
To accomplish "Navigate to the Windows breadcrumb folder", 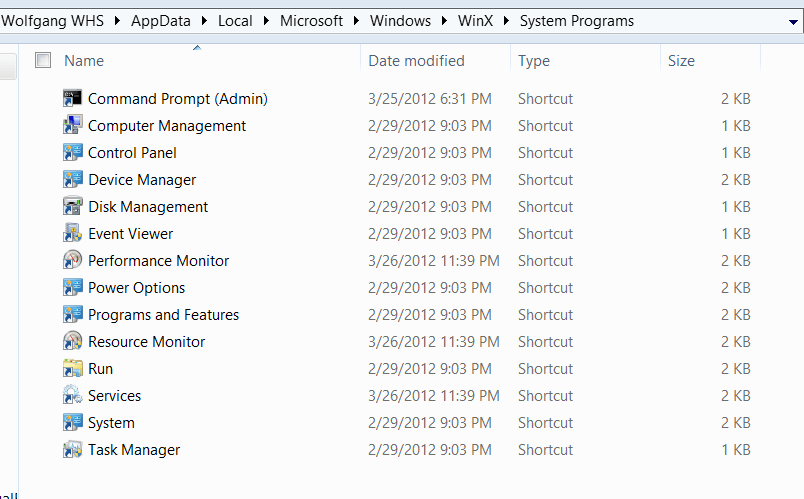I will (x=400, y=21).
